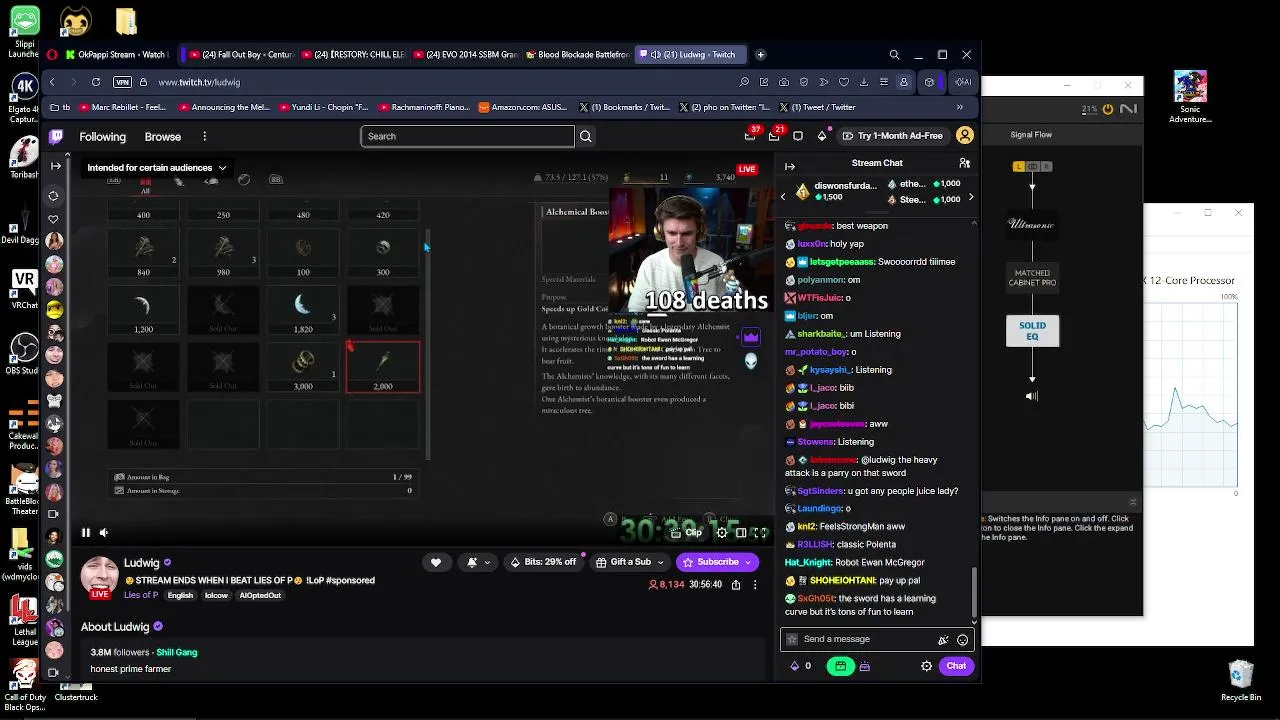Click the Twitch search magnifier button
Image resolution: width=1280 pixels, height=720 pixels.
[x=586, y=136]
